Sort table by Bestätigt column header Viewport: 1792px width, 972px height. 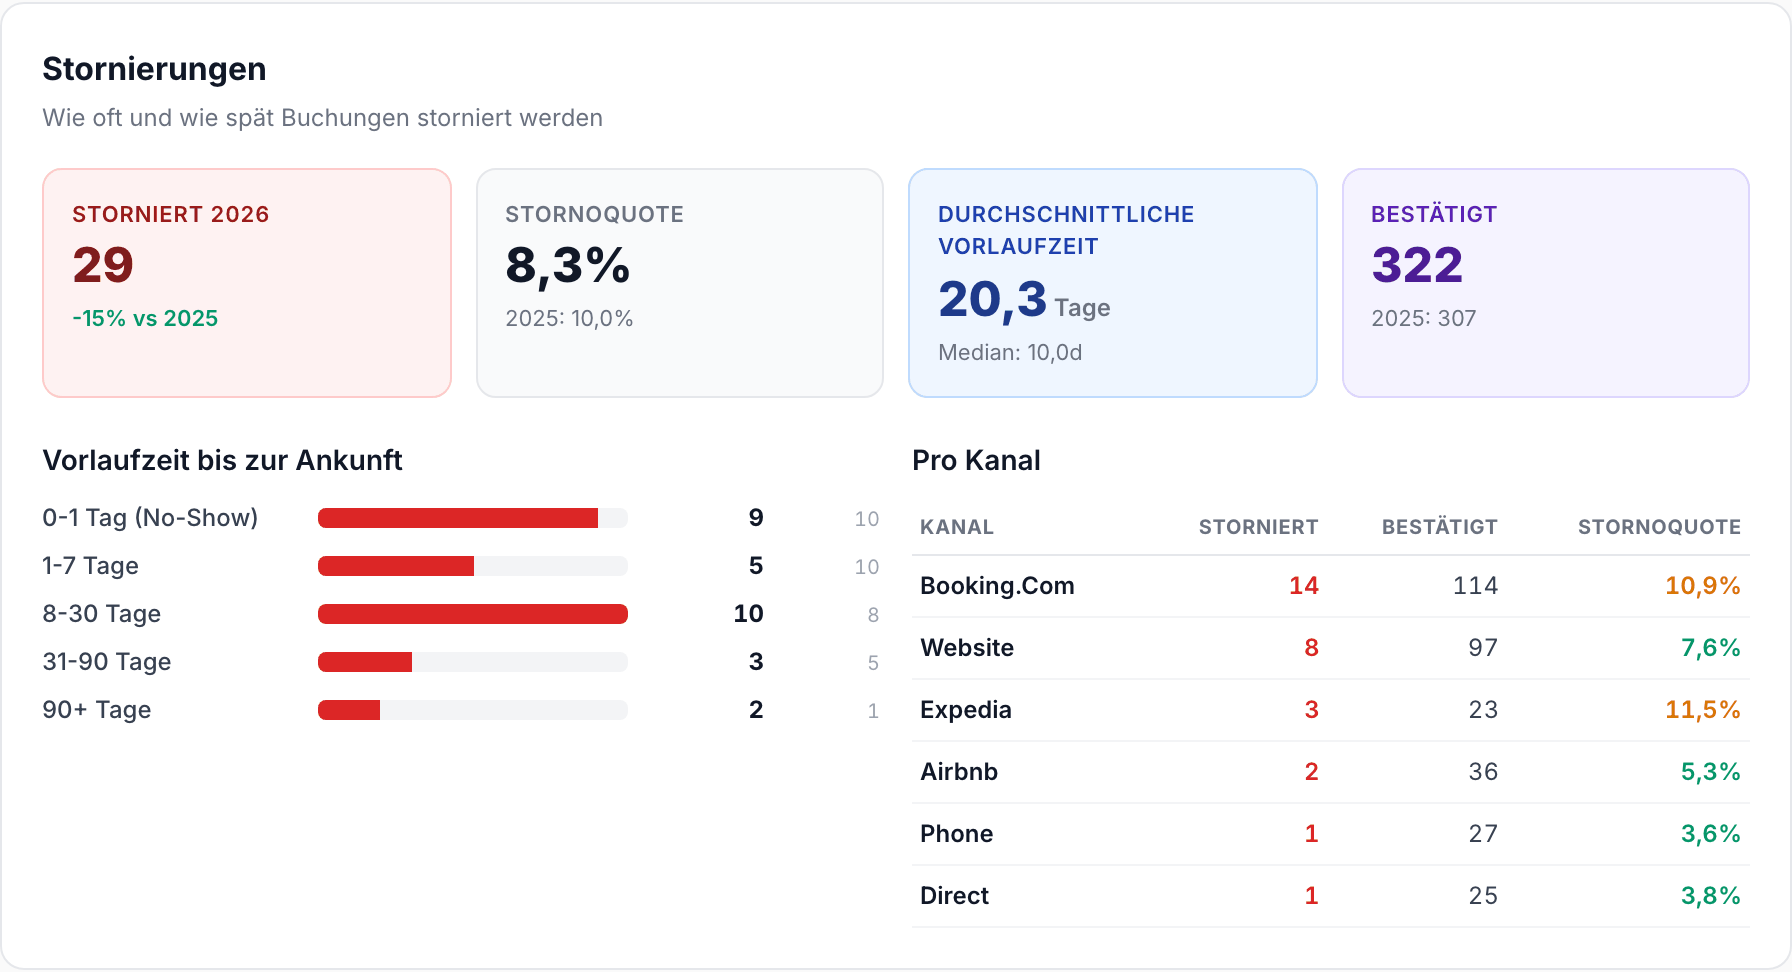[x=1439, y=527]
